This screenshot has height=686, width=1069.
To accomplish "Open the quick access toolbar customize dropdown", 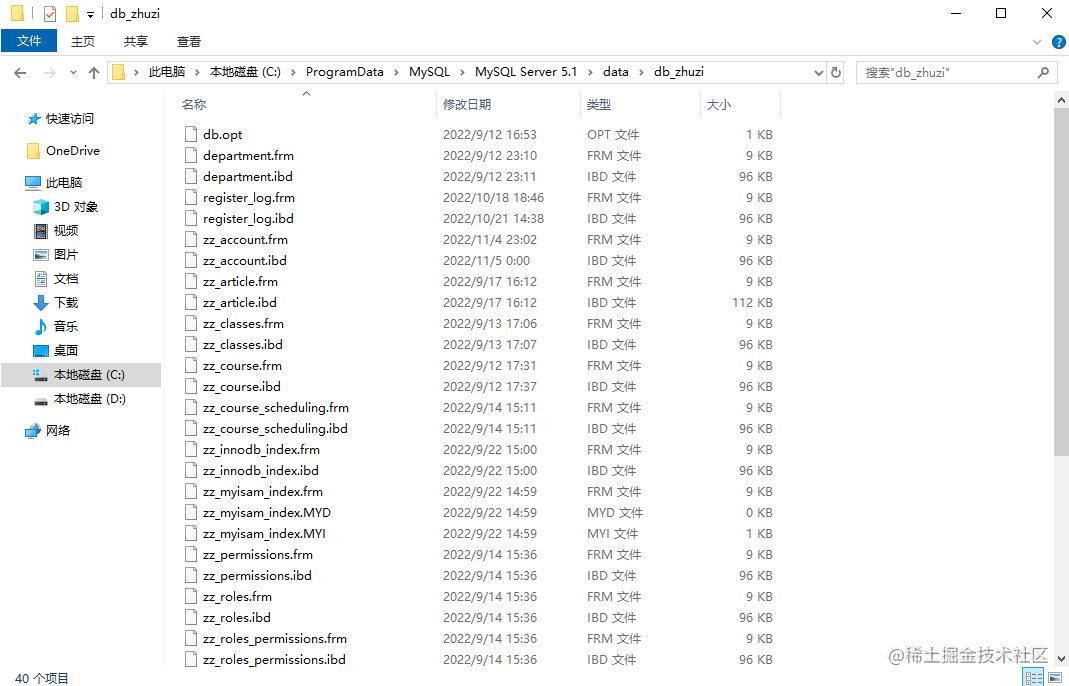I will 90,14.
